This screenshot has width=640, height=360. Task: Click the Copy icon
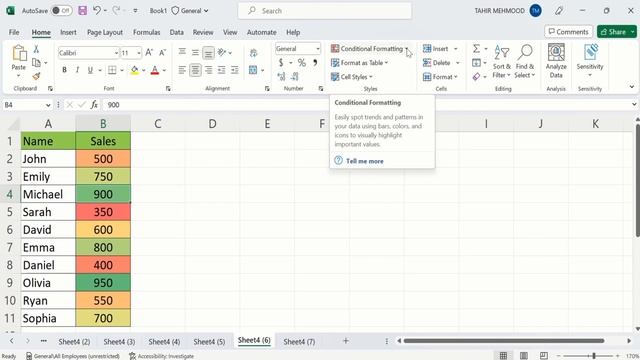coord(36,62)
